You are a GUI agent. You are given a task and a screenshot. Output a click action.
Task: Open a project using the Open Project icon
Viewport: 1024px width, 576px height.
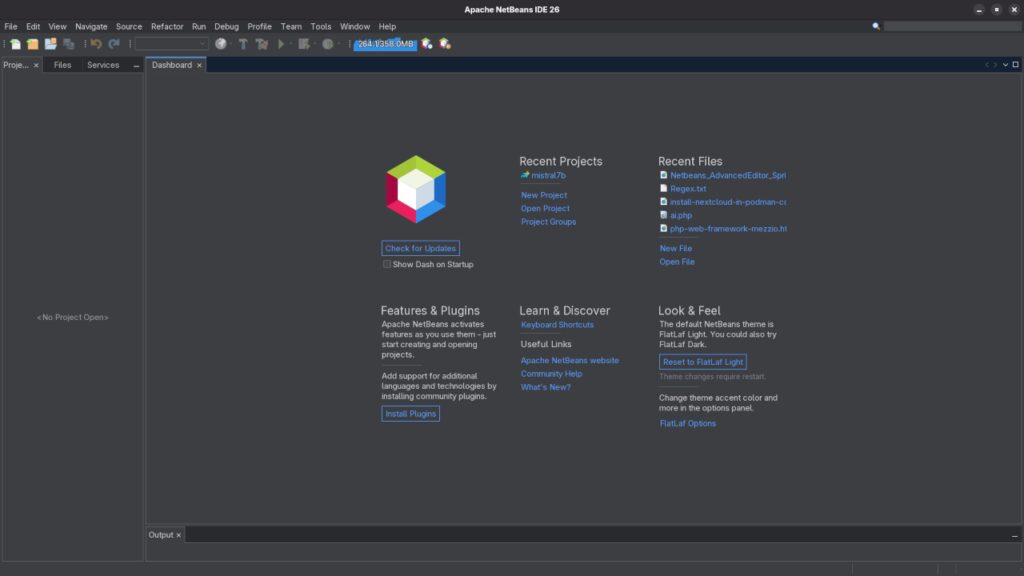pos(48,44)
